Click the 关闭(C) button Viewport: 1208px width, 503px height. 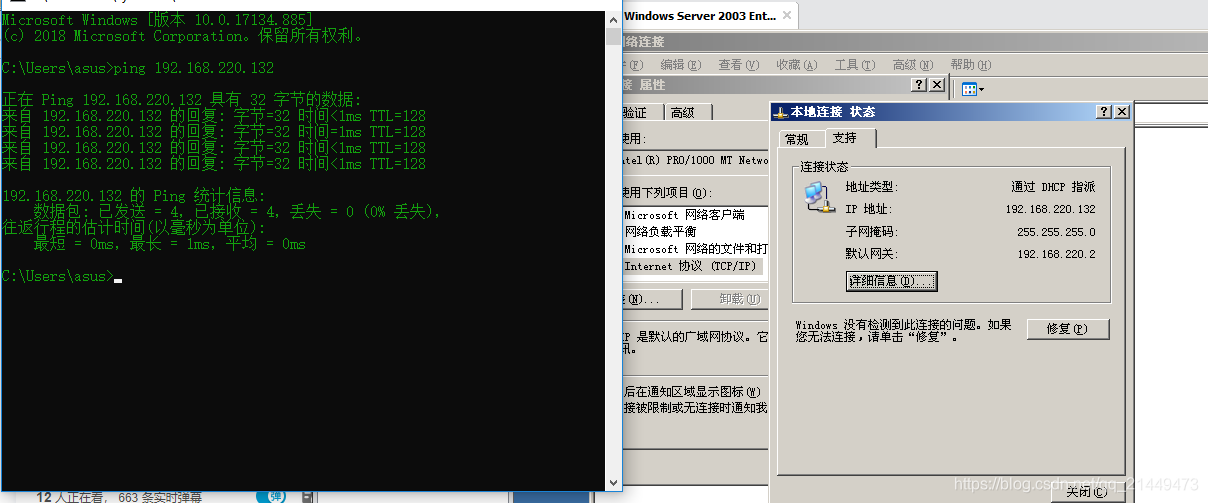[x=1085, y=491]
